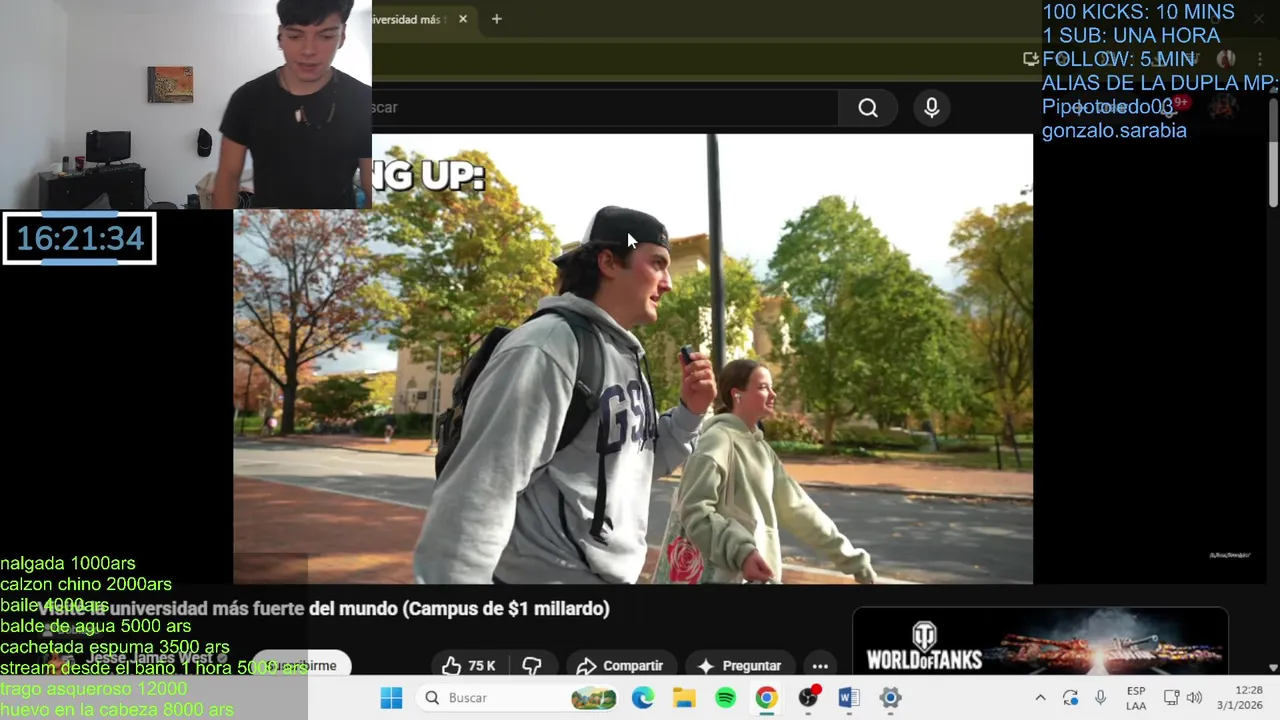The height and width of the screenshot is (720, 1280).
Task: Click the install app icon in address bar
Action: click(x=1030, y=59)
